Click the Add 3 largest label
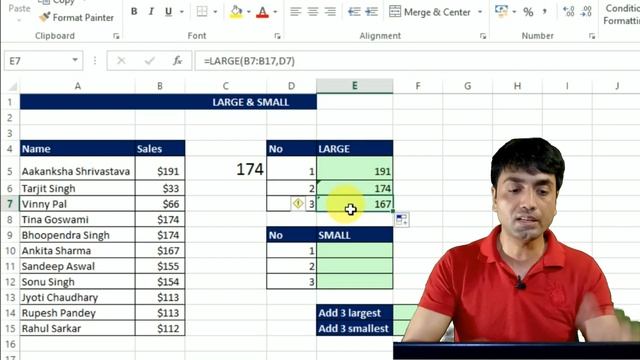This screenshot has height=360, width=640. pyautogui.click(x=355, y=313)
